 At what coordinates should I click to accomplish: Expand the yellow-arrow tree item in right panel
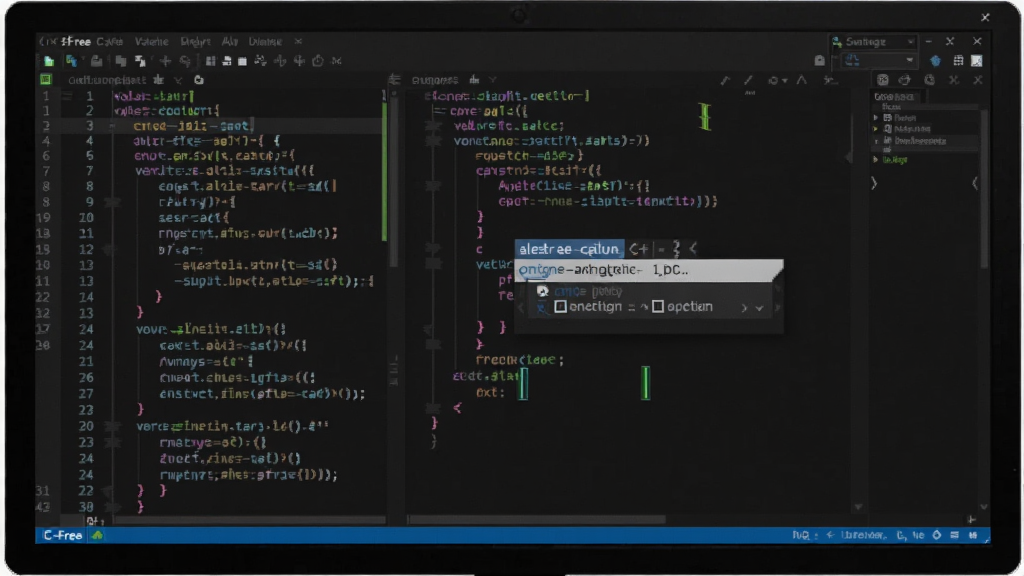coord(876,129)
